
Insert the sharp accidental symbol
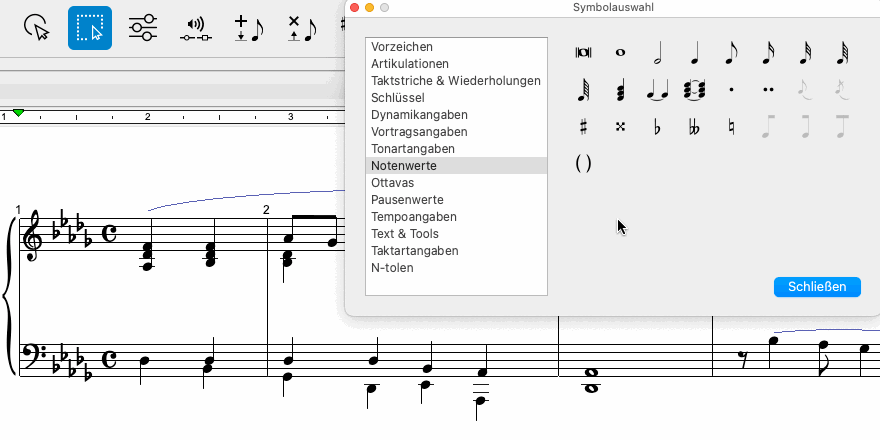[x=583, y=127]
